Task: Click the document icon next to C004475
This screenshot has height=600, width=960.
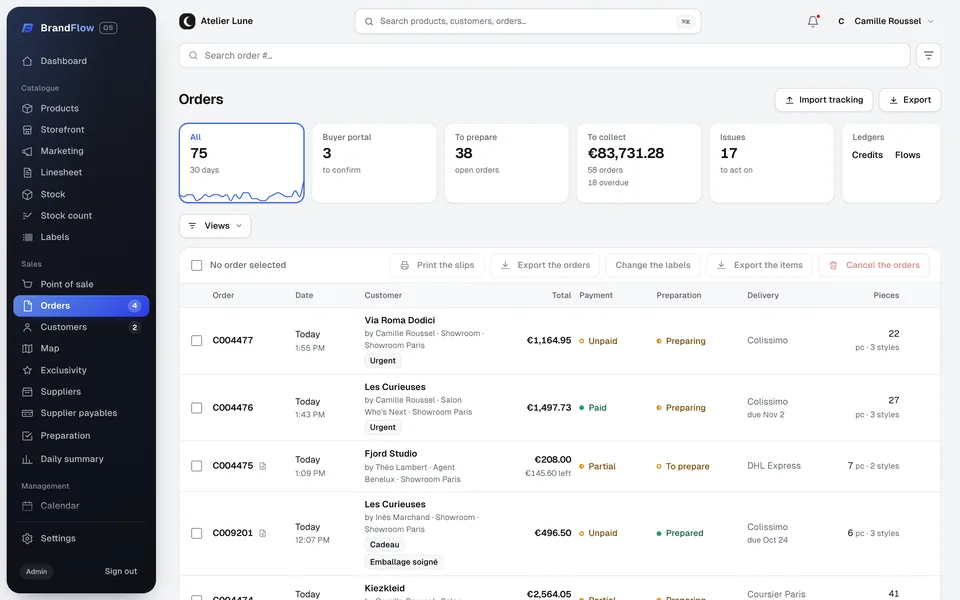Action: [x=263, y=467]
